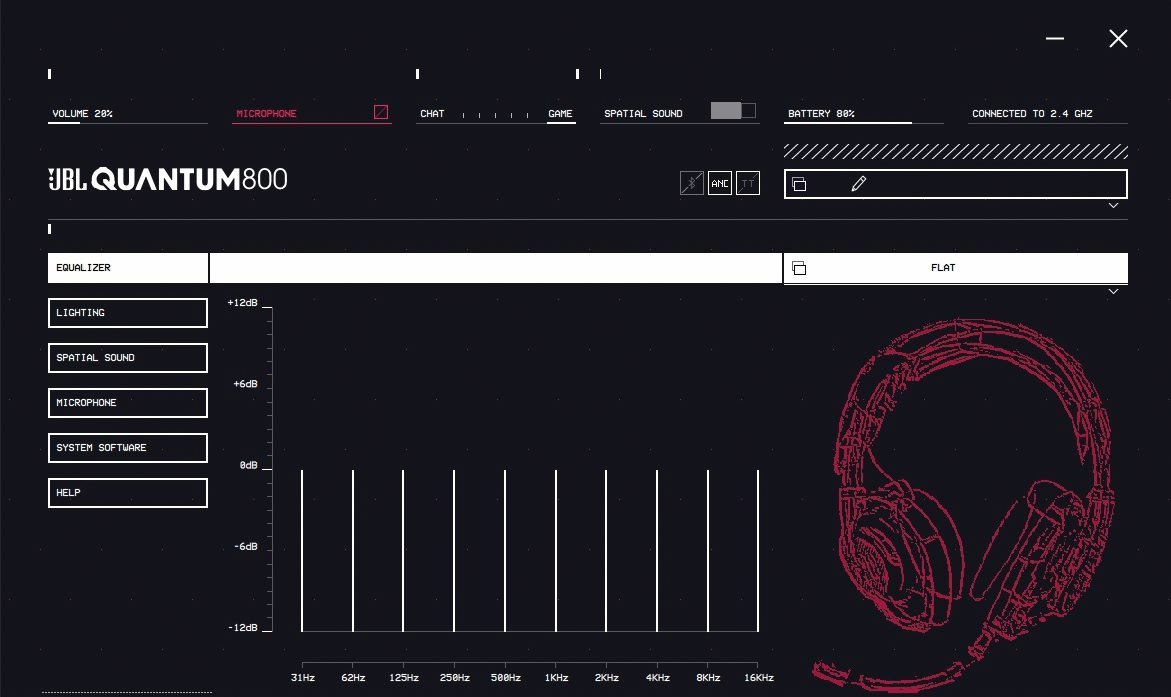Open the FLAT equalizer preset selector

pyautogui.click(x=955, y=268)
